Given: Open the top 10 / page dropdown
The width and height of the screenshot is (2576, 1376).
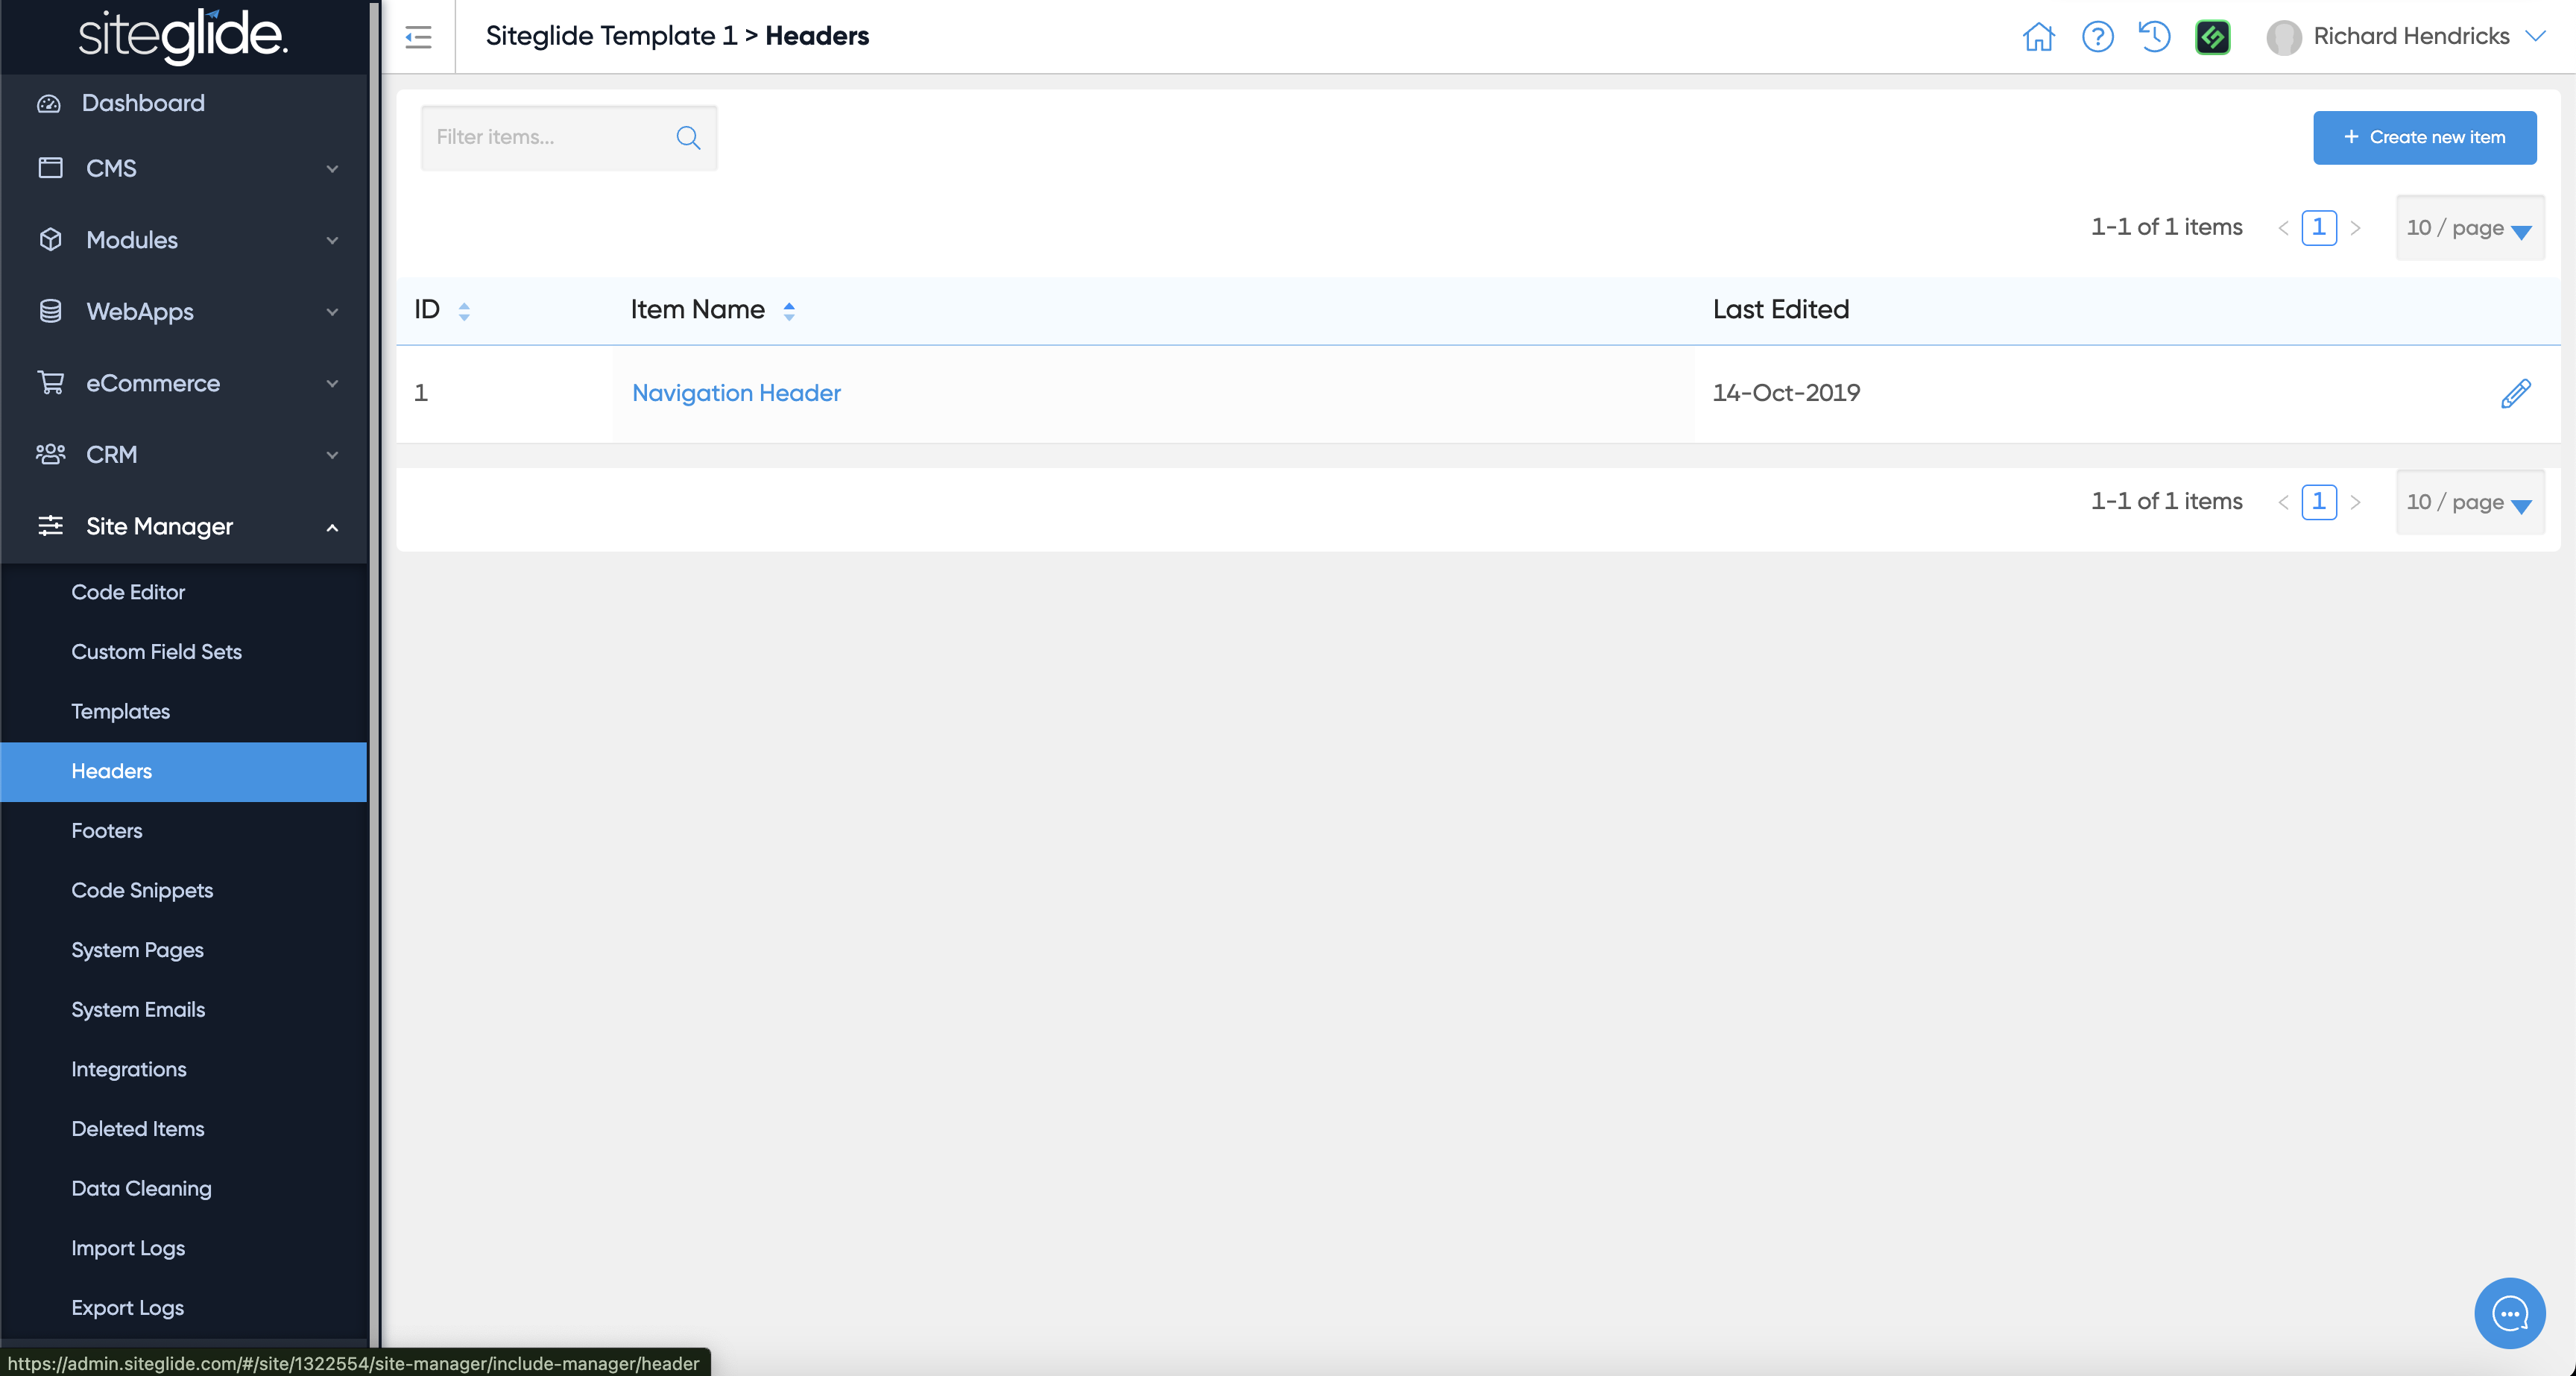Looking at the screenshot, I should tap(2469, 228).
